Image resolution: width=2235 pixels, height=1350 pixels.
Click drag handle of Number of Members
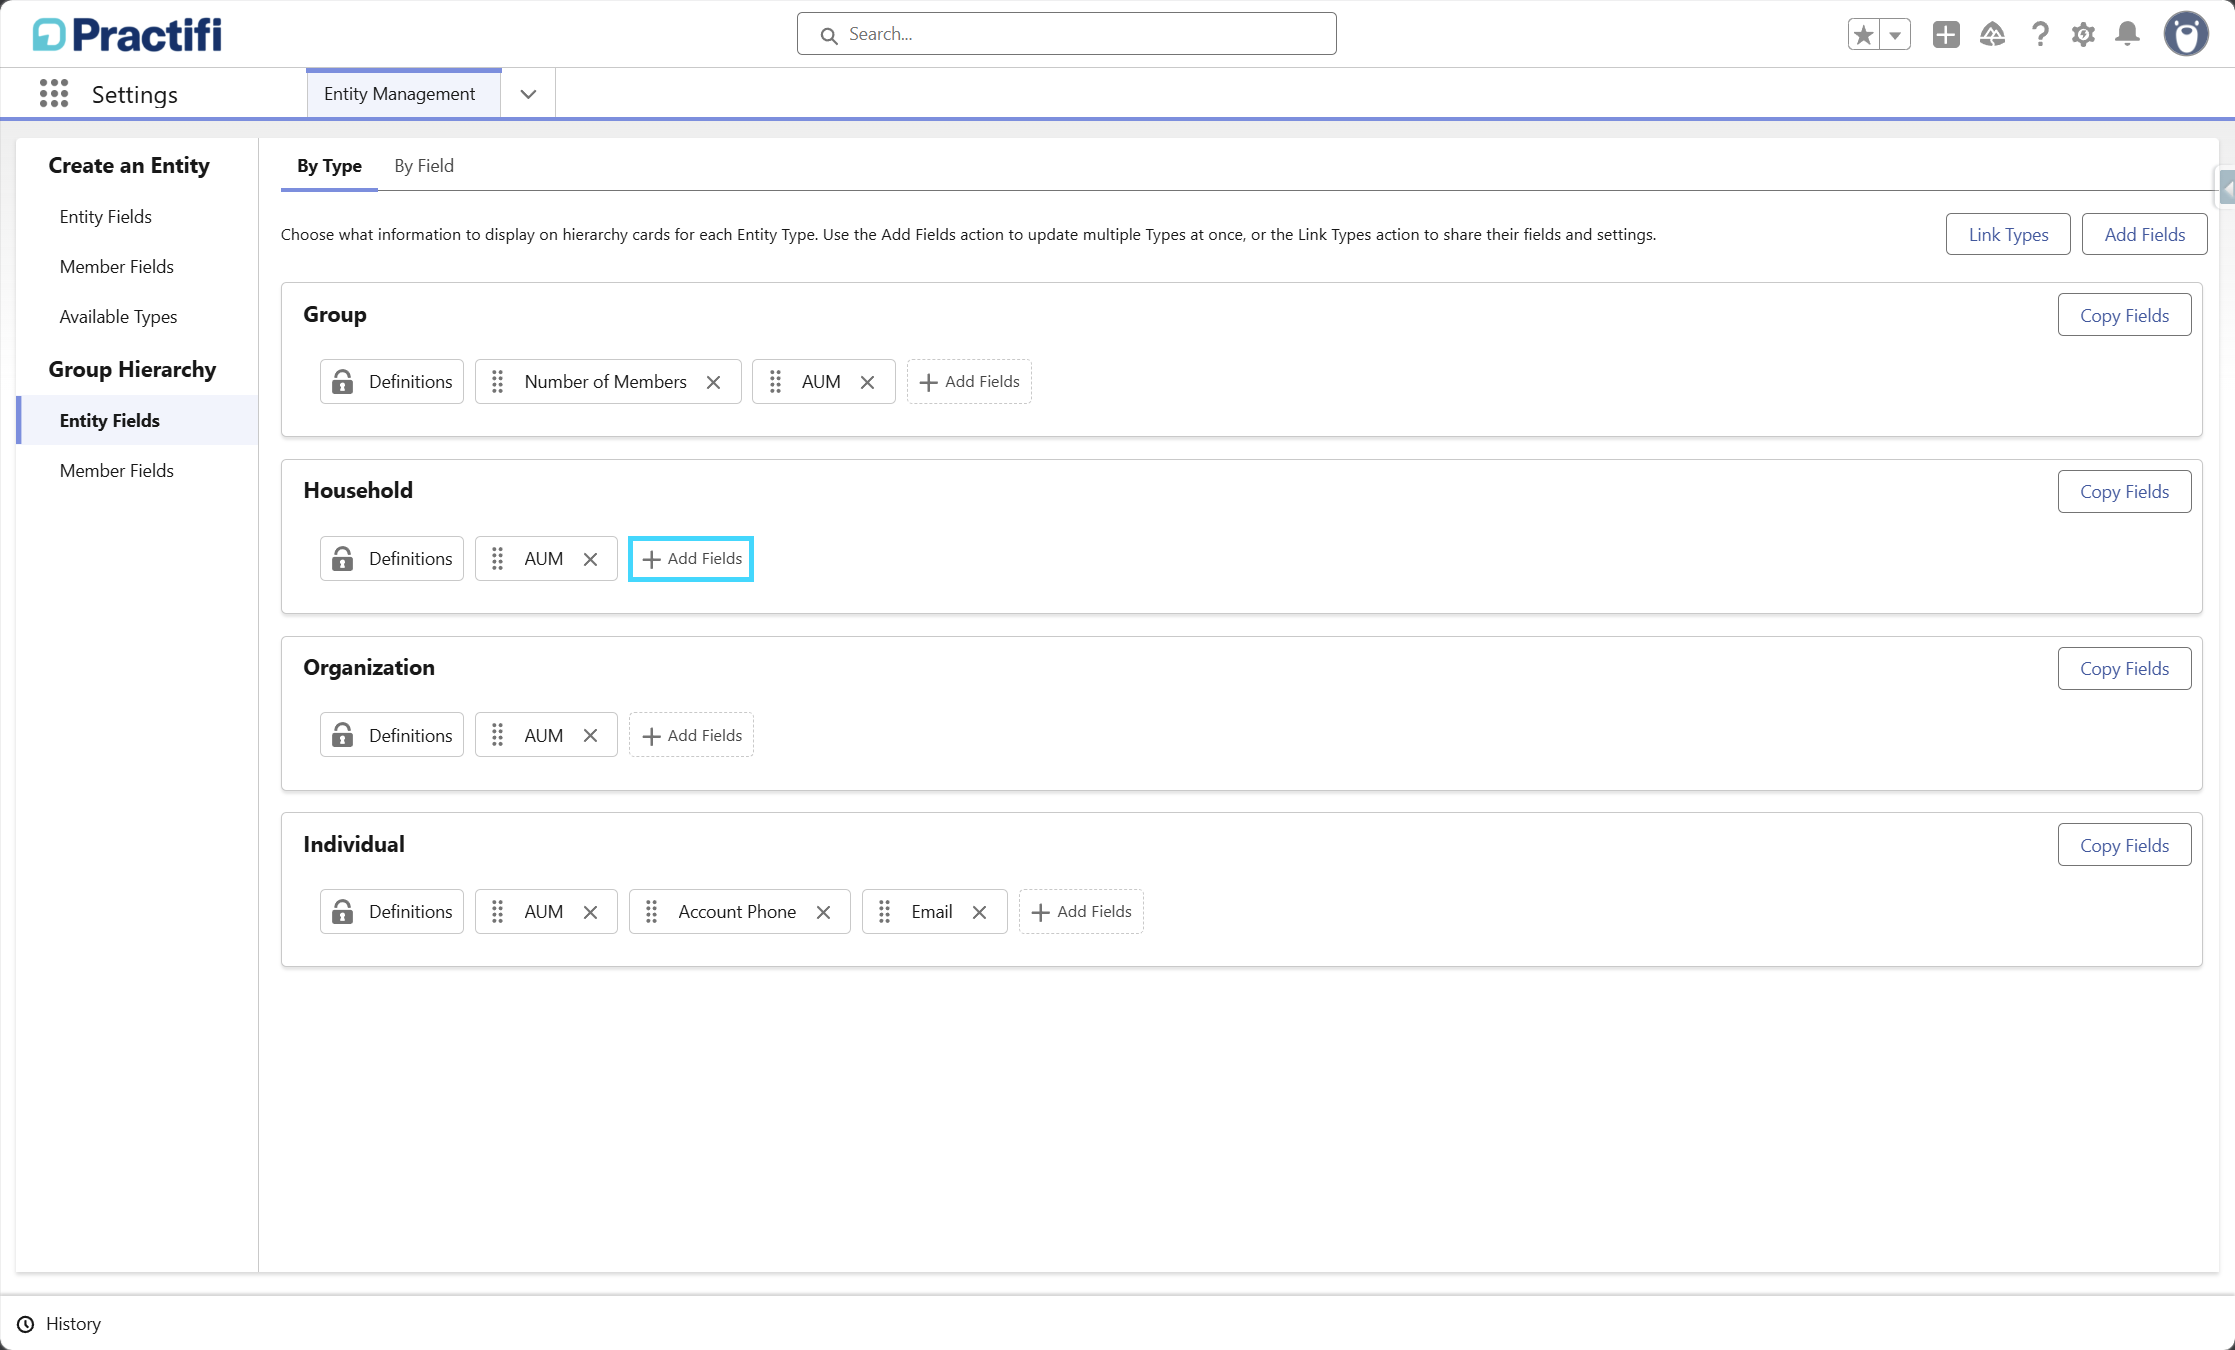click(x=498, y=382)
